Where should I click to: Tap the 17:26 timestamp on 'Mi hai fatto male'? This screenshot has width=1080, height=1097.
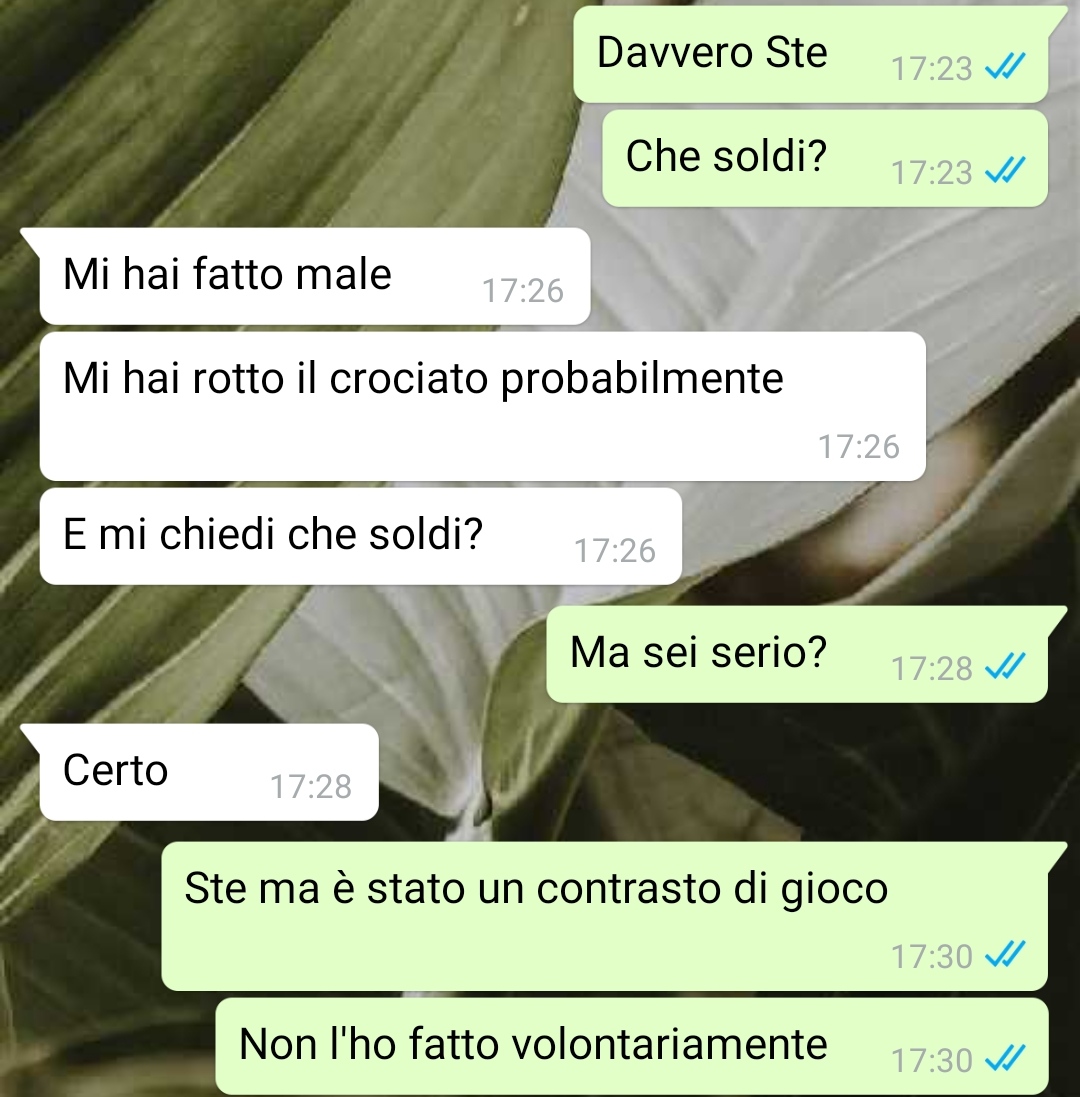(523, 290)
